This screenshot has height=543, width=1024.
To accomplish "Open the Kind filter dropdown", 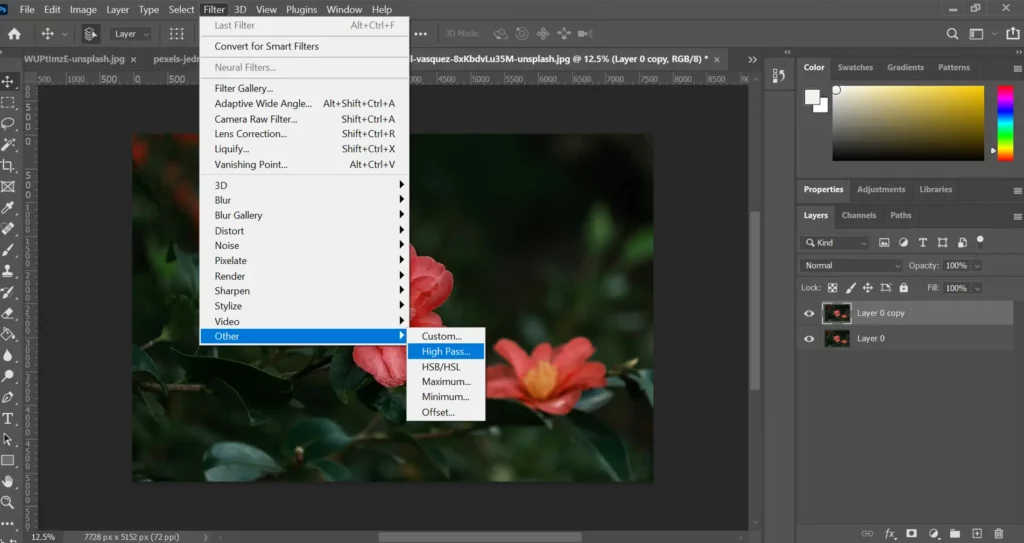I will pyautogui.click(x=835, y=242).
